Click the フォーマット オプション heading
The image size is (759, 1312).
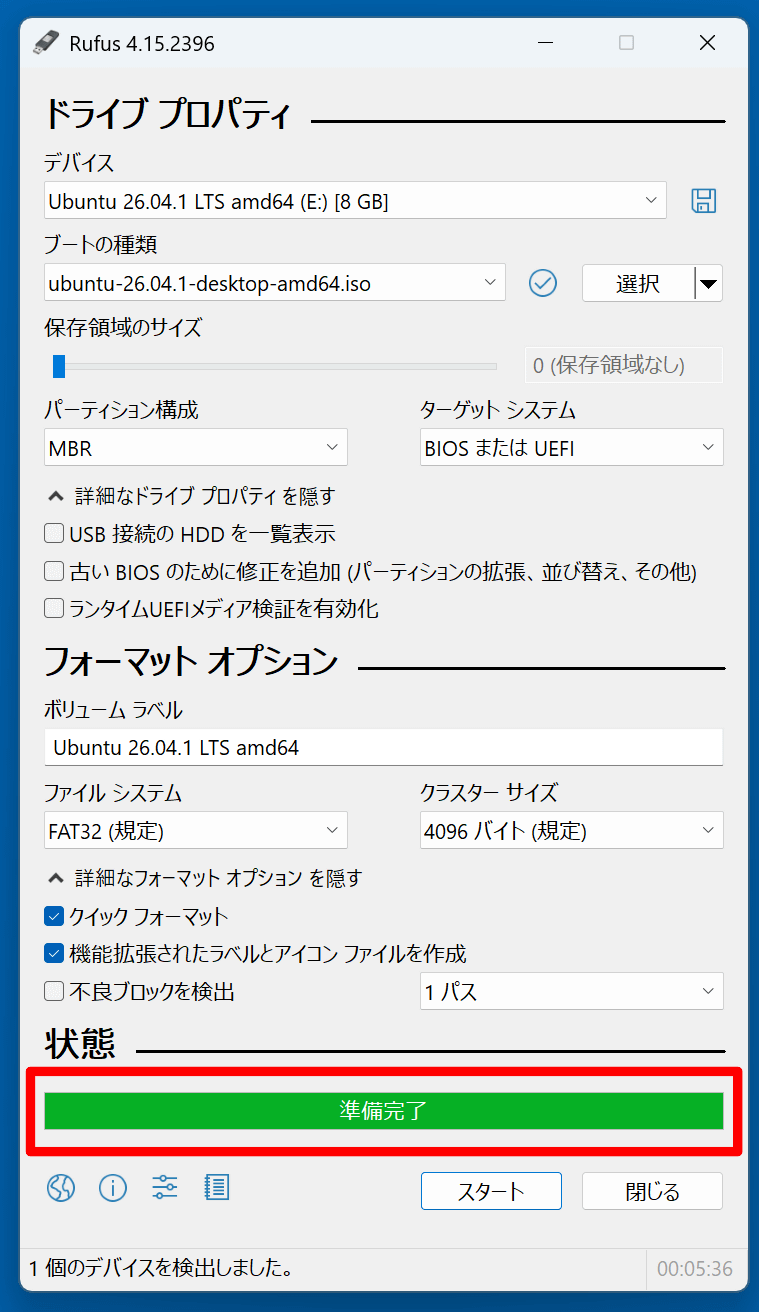click(x=191, y=660)
